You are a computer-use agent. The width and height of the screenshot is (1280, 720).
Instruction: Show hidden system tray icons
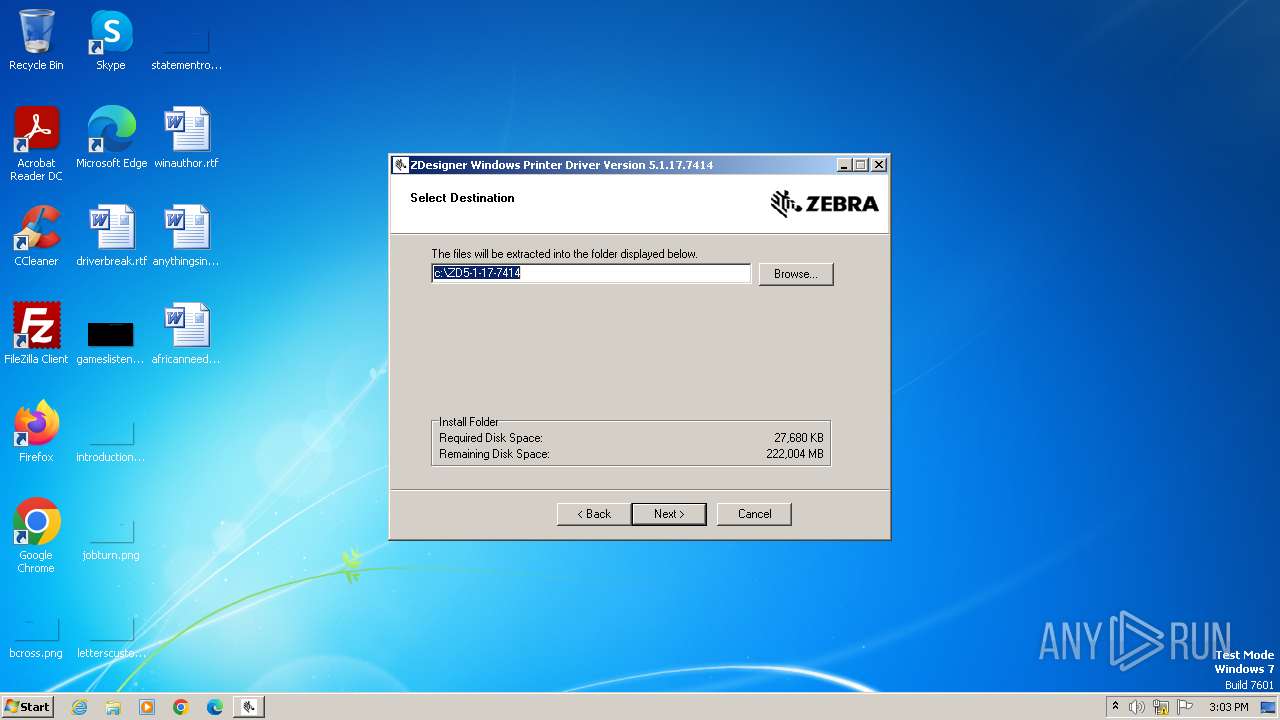1115,707
